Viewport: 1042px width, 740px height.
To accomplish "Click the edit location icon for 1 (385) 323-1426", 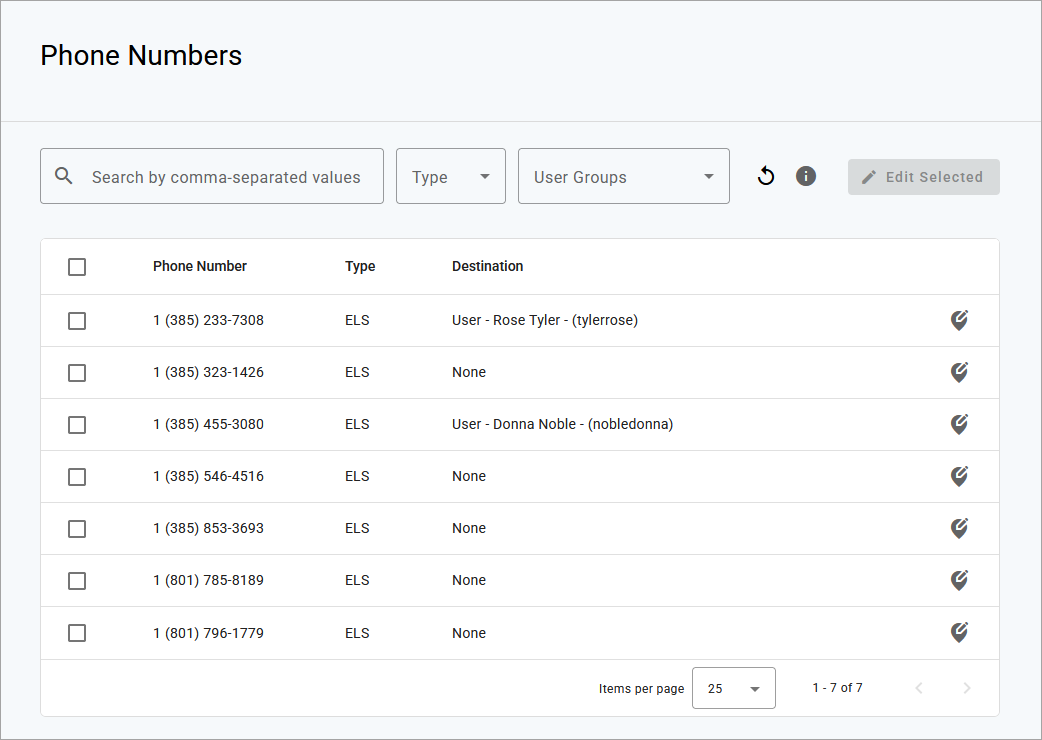I will coord(959,372).
